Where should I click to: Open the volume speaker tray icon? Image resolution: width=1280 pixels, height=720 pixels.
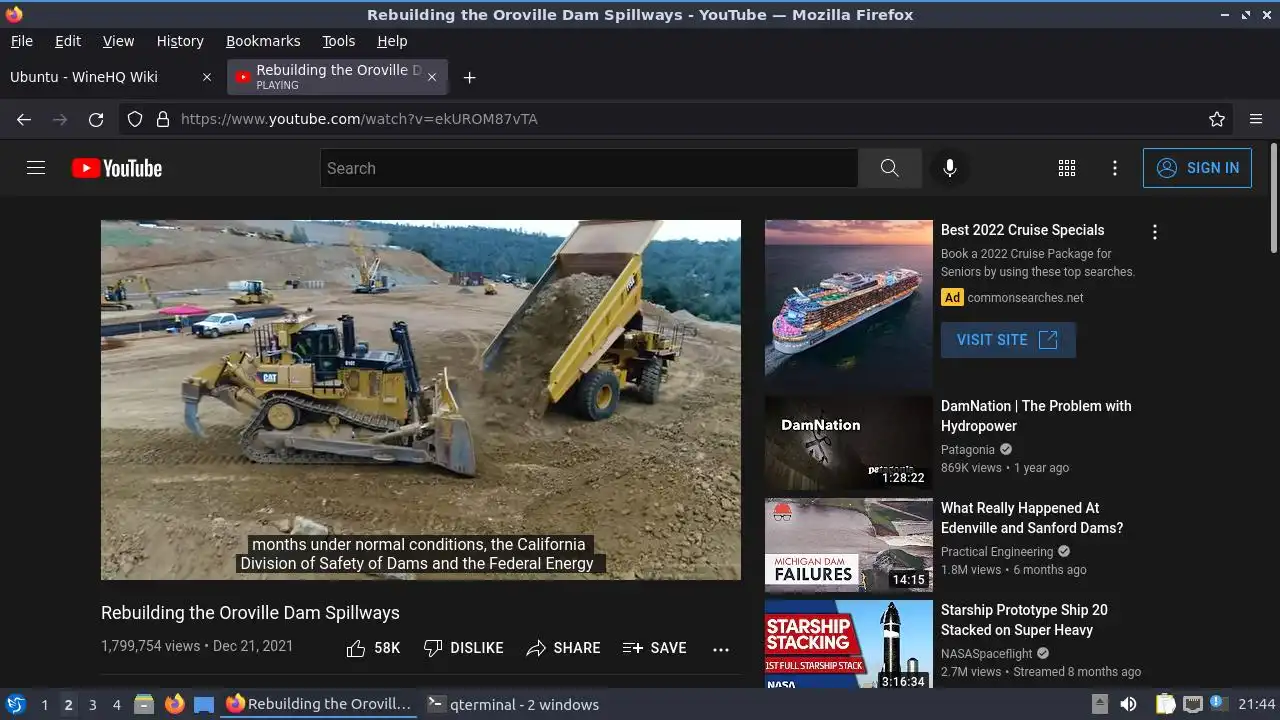(1128, 704)
